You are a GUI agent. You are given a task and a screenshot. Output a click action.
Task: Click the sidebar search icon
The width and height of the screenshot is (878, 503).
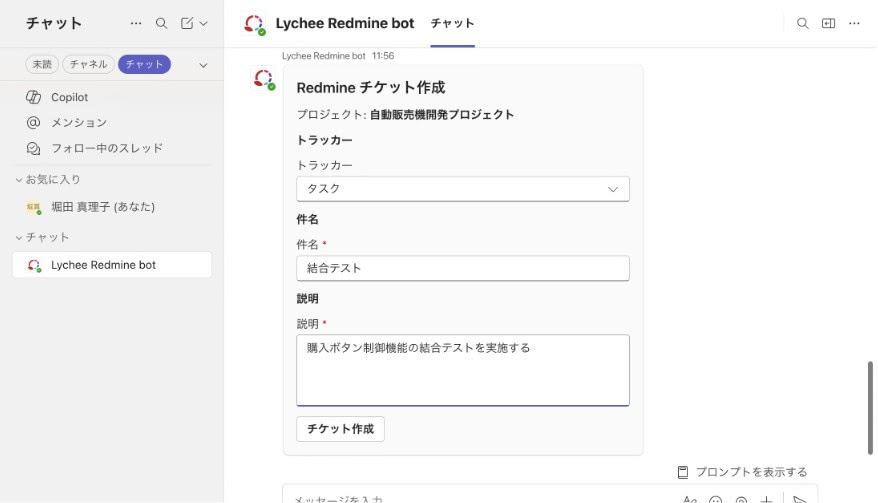[x=161, y=23]
